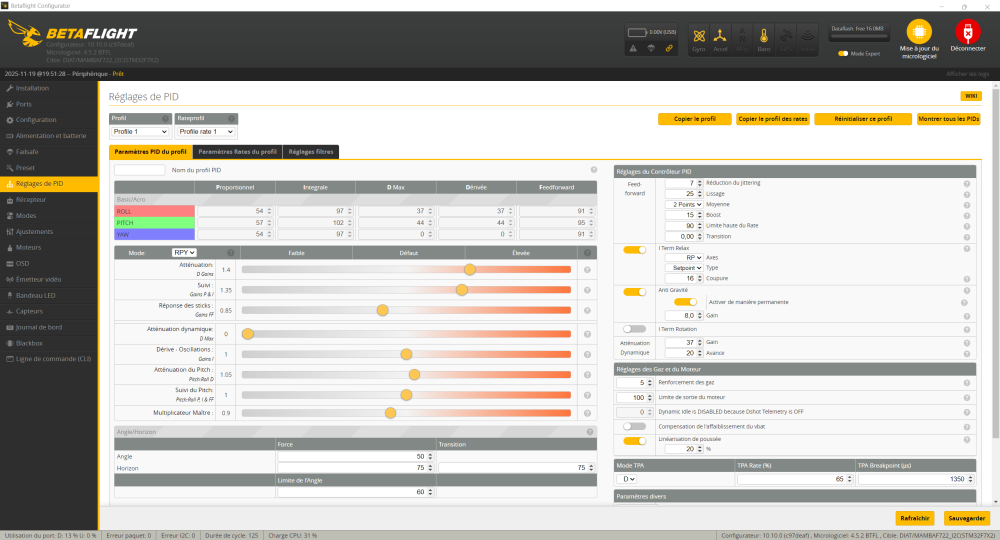Click the Sauvegarder button
The image size is (1000, 540).
coord(966,518)
